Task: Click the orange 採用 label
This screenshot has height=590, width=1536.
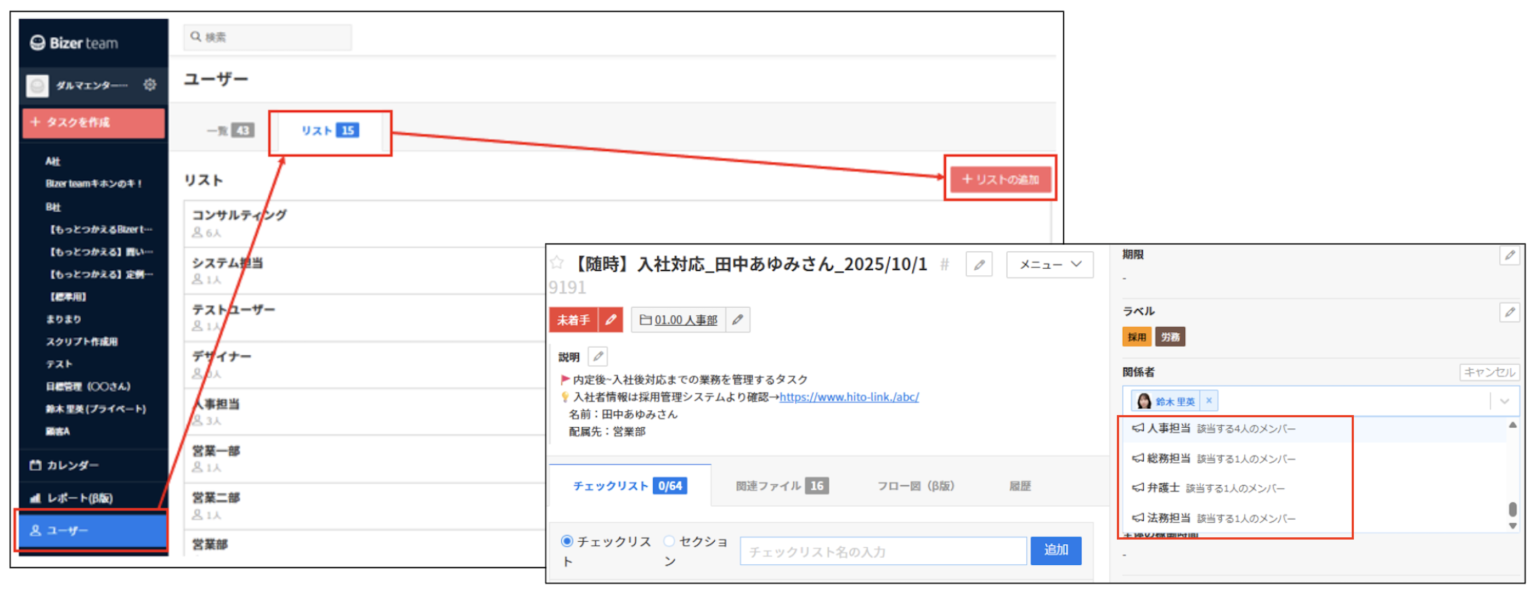Action: point(1137,338)
